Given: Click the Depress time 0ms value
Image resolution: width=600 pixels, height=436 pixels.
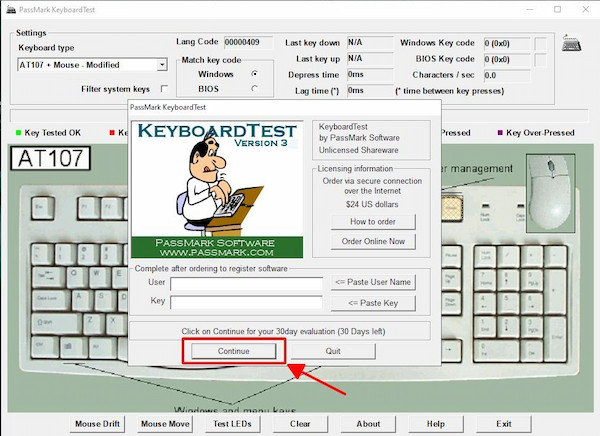Looking at the screenshot, I should point(370,75).
